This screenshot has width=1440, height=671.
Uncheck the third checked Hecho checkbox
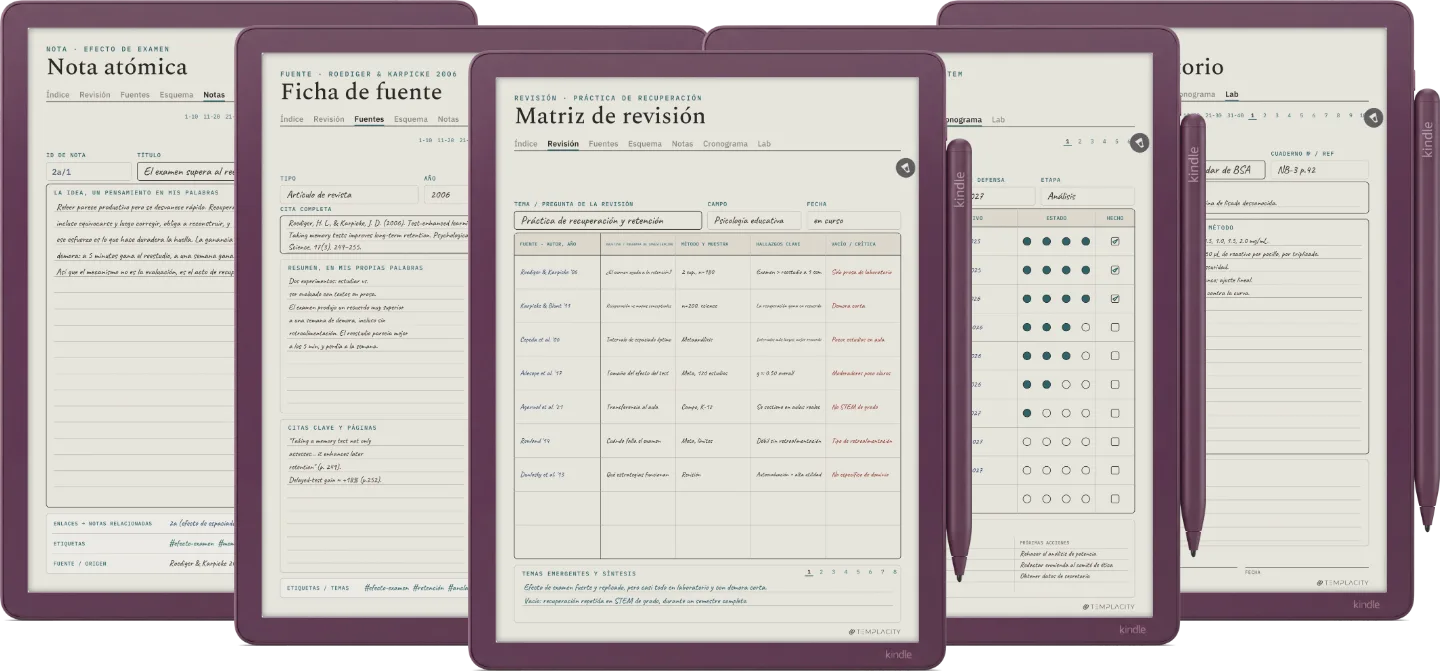point(1115,298)
